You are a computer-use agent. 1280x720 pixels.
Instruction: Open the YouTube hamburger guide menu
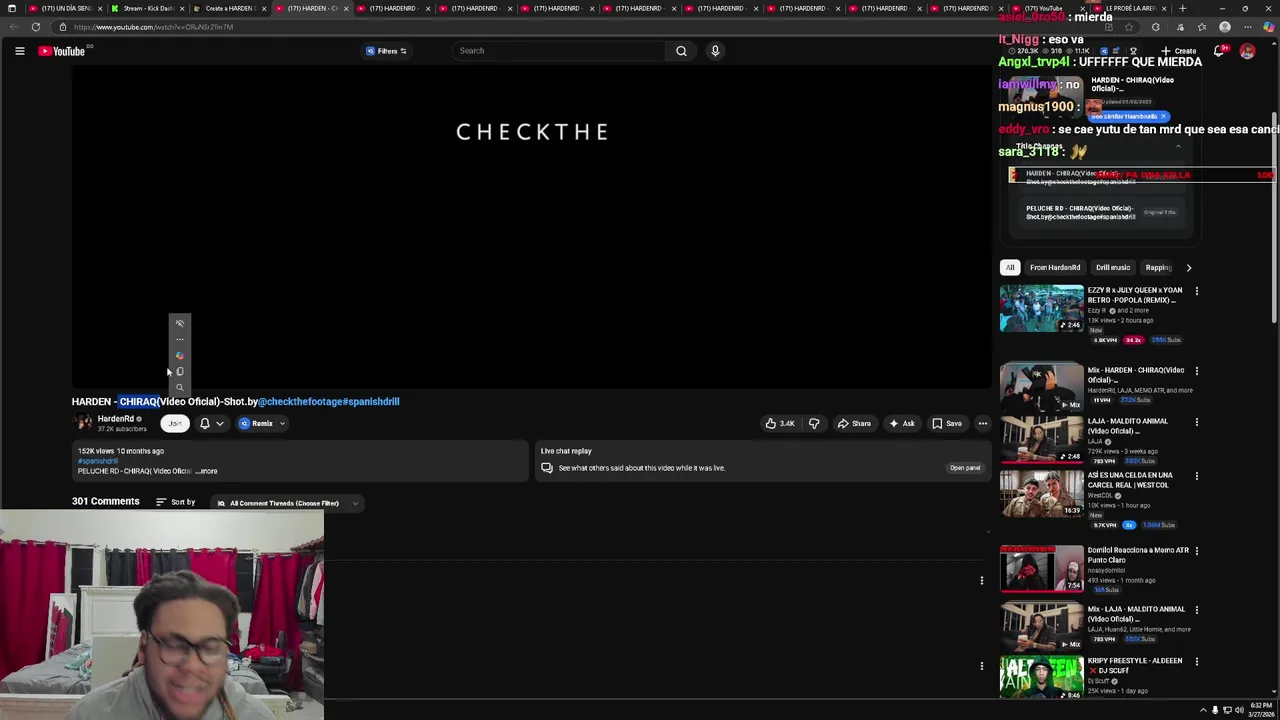pos(19,51)
